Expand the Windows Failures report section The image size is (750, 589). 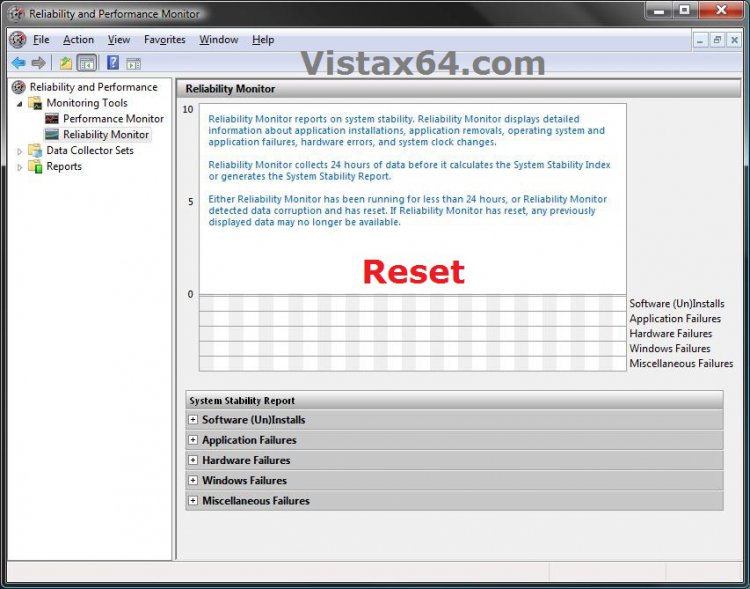193,480
